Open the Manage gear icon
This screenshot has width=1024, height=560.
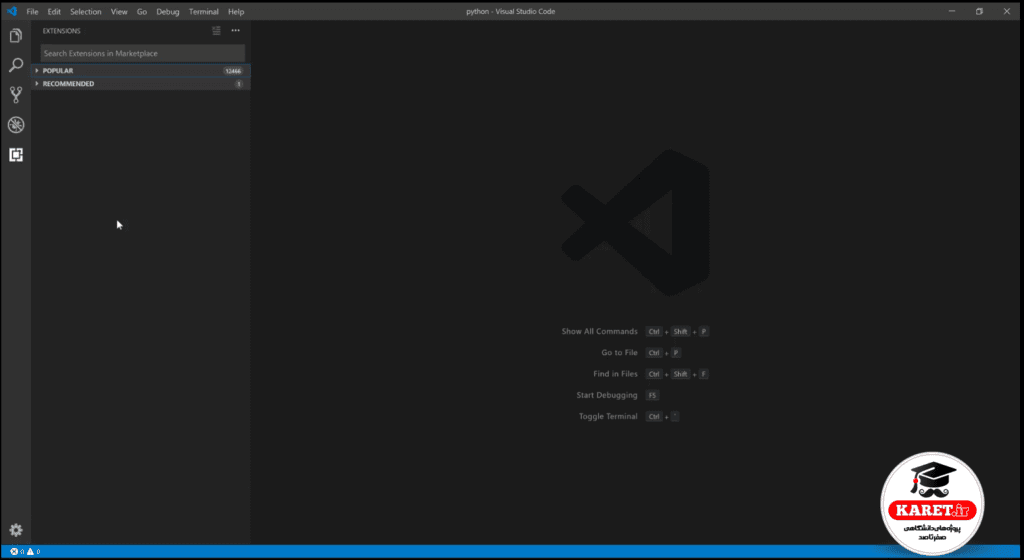pos(16,530)
